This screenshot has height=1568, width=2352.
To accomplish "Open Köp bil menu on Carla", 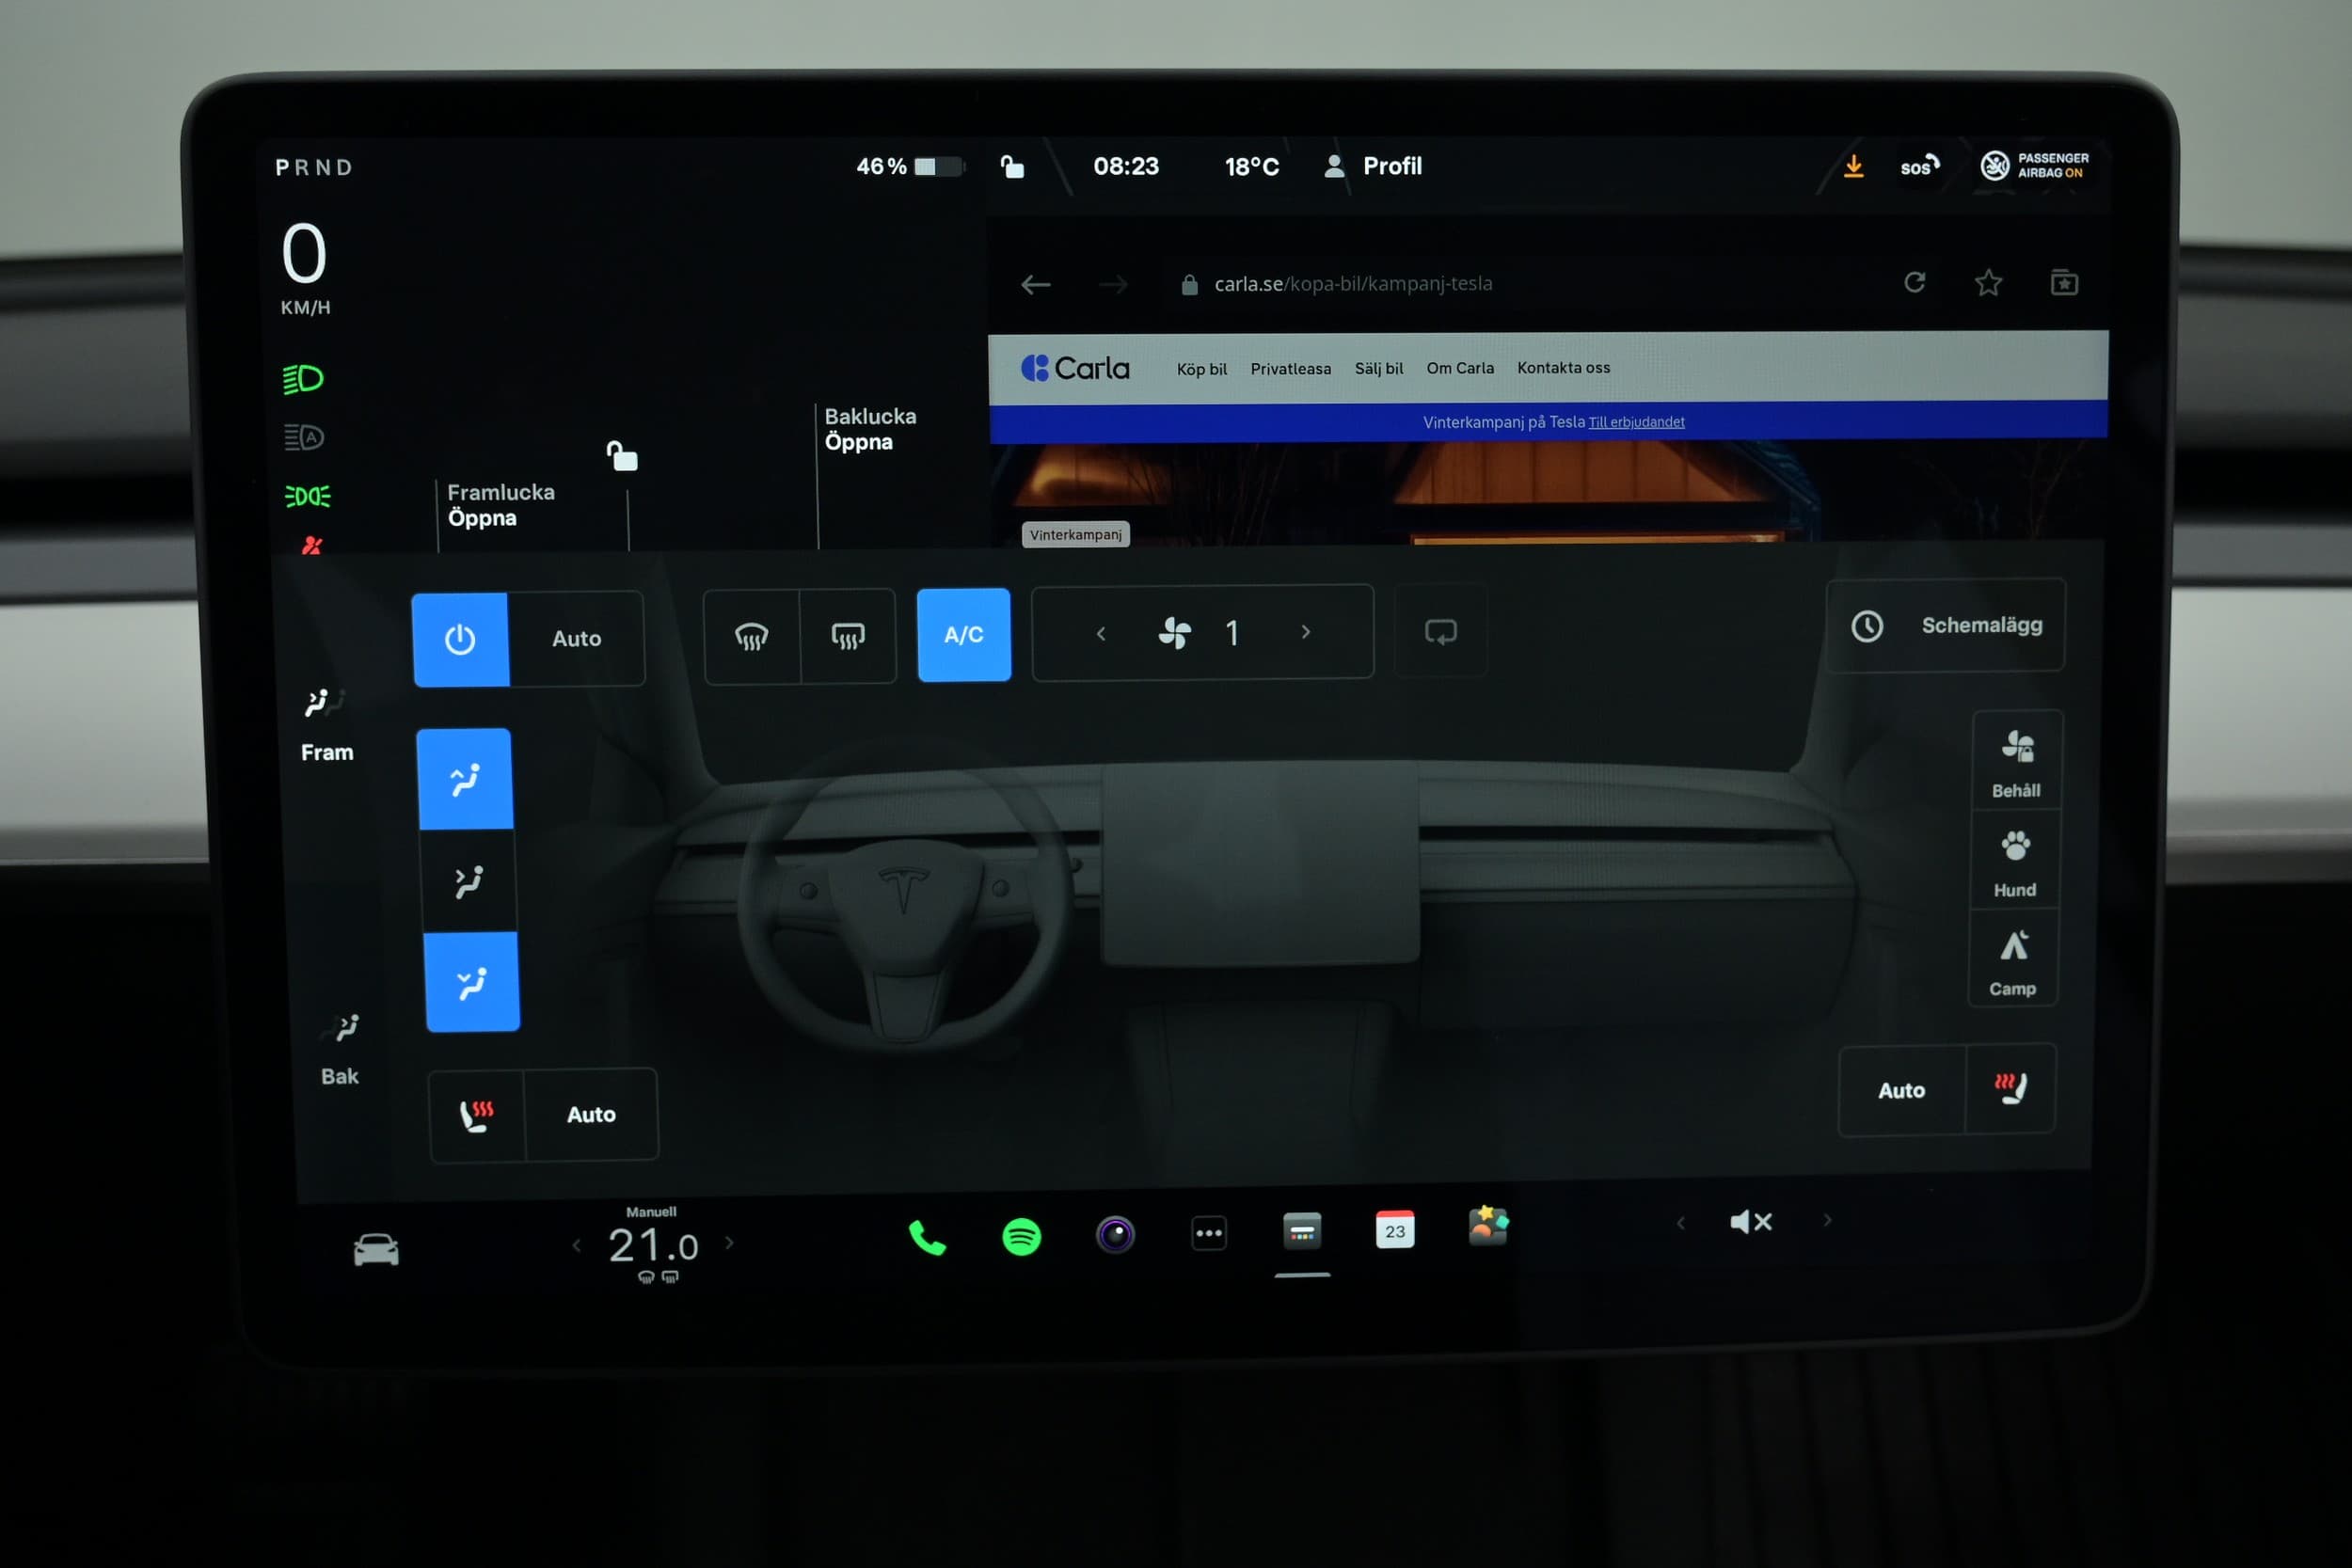I will pyautogui.click(x=1201, y=369).
